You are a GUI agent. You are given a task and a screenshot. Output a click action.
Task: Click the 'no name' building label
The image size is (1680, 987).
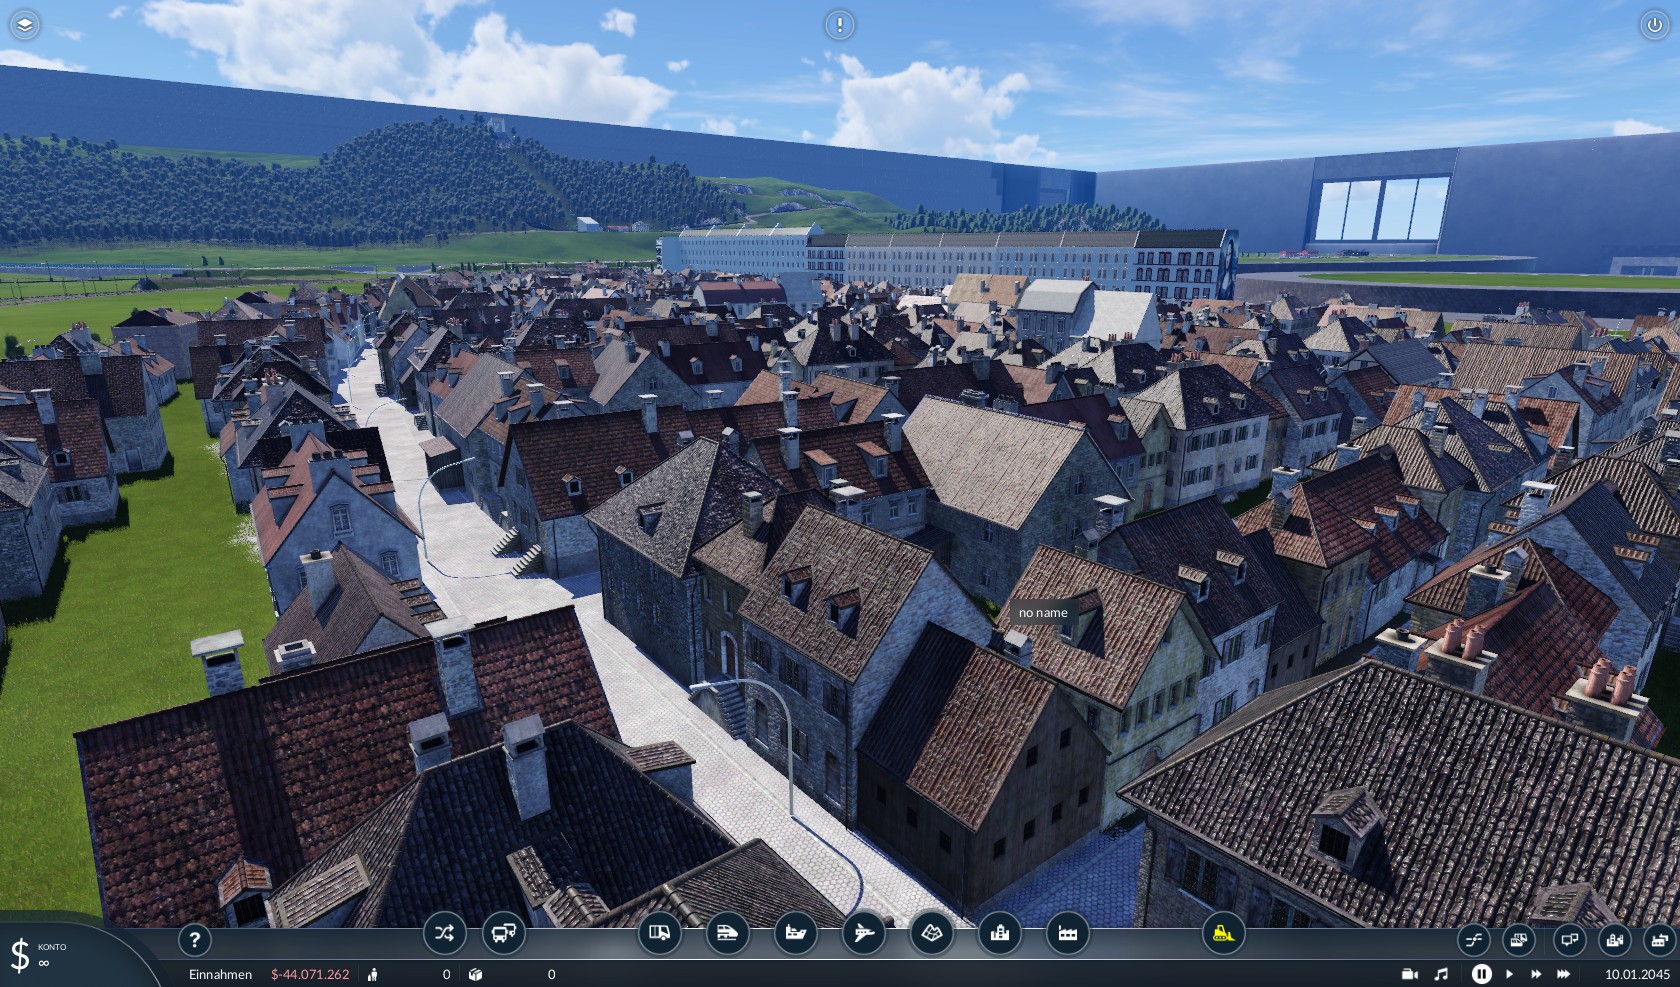click(x=1043, y=613)
